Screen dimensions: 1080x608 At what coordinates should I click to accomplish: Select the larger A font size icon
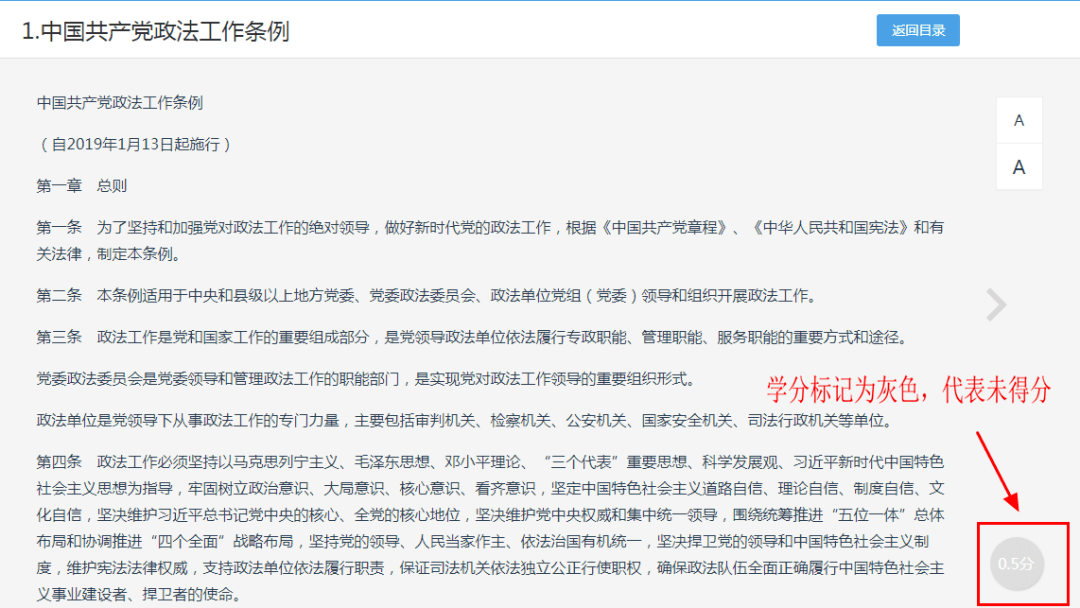coord(1018,167)
